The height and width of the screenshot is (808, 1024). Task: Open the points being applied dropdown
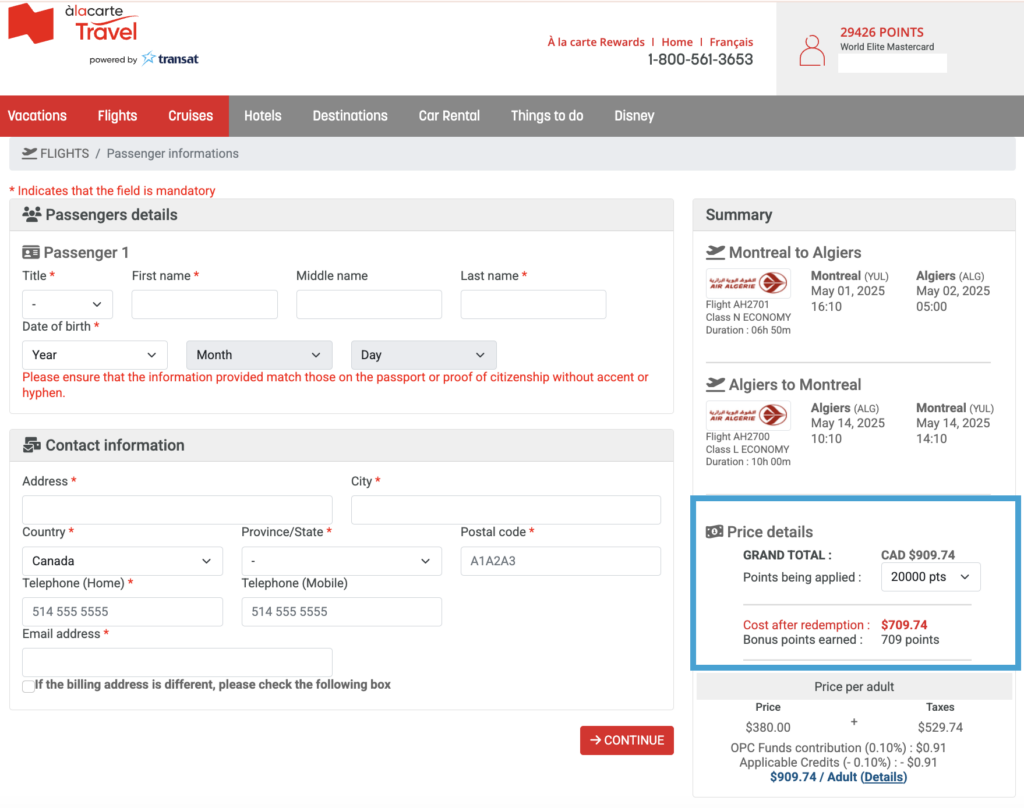930,577
